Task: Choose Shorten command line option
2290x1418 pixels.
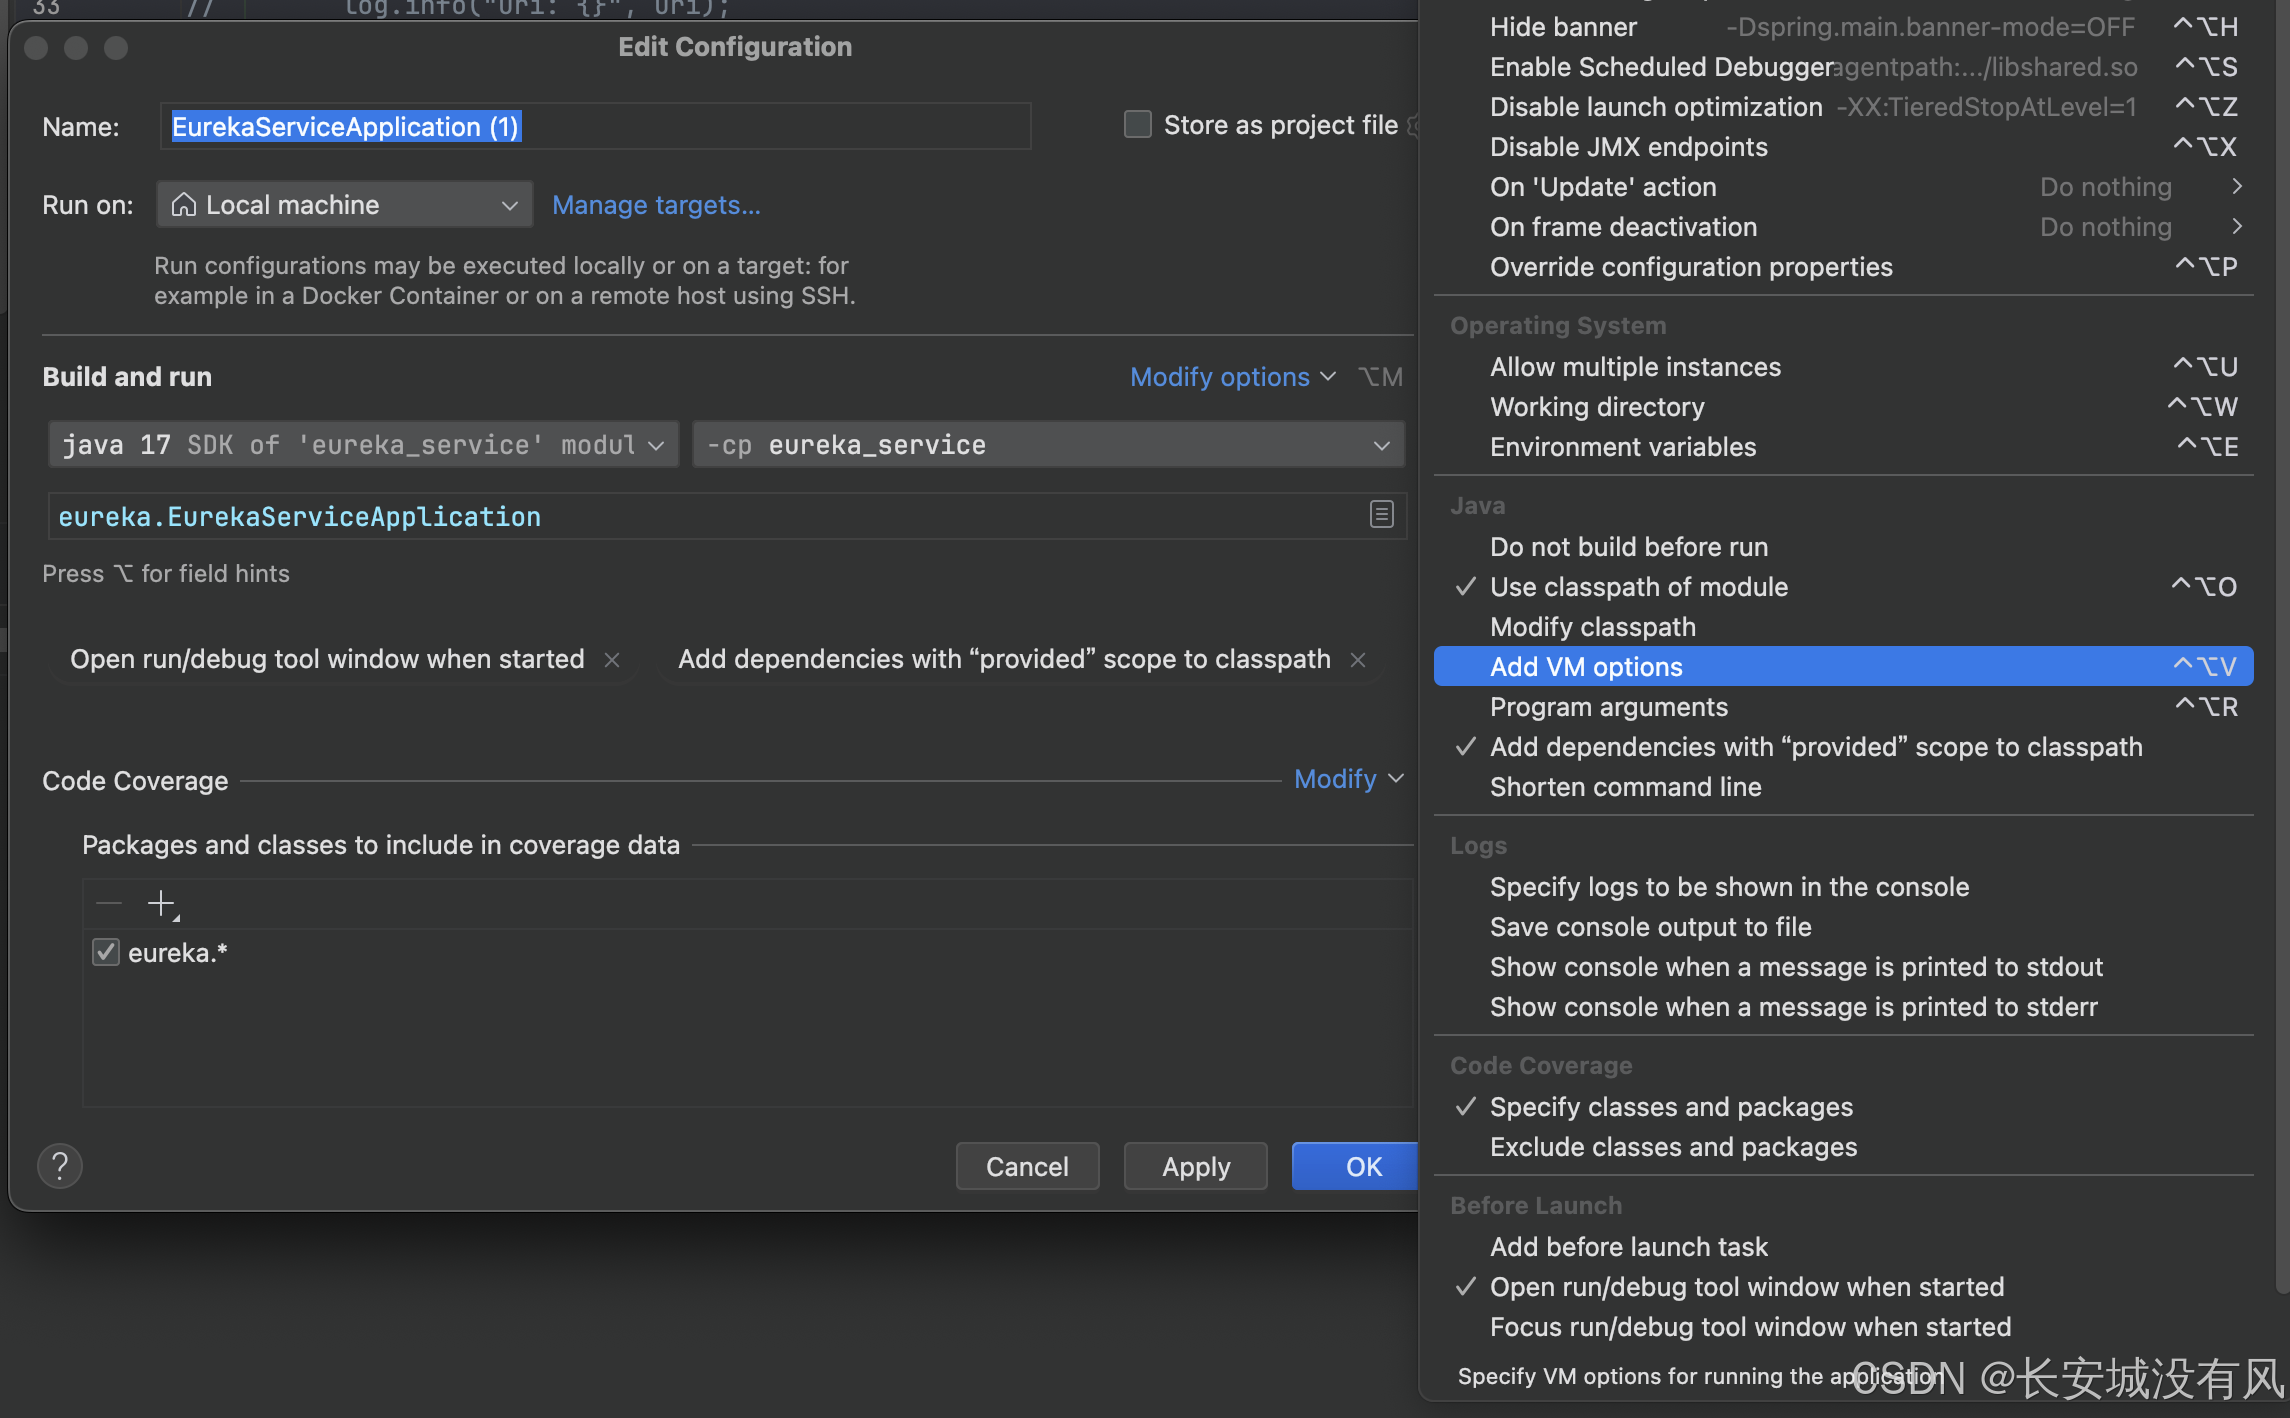Action: click(x=1843, y=787)
